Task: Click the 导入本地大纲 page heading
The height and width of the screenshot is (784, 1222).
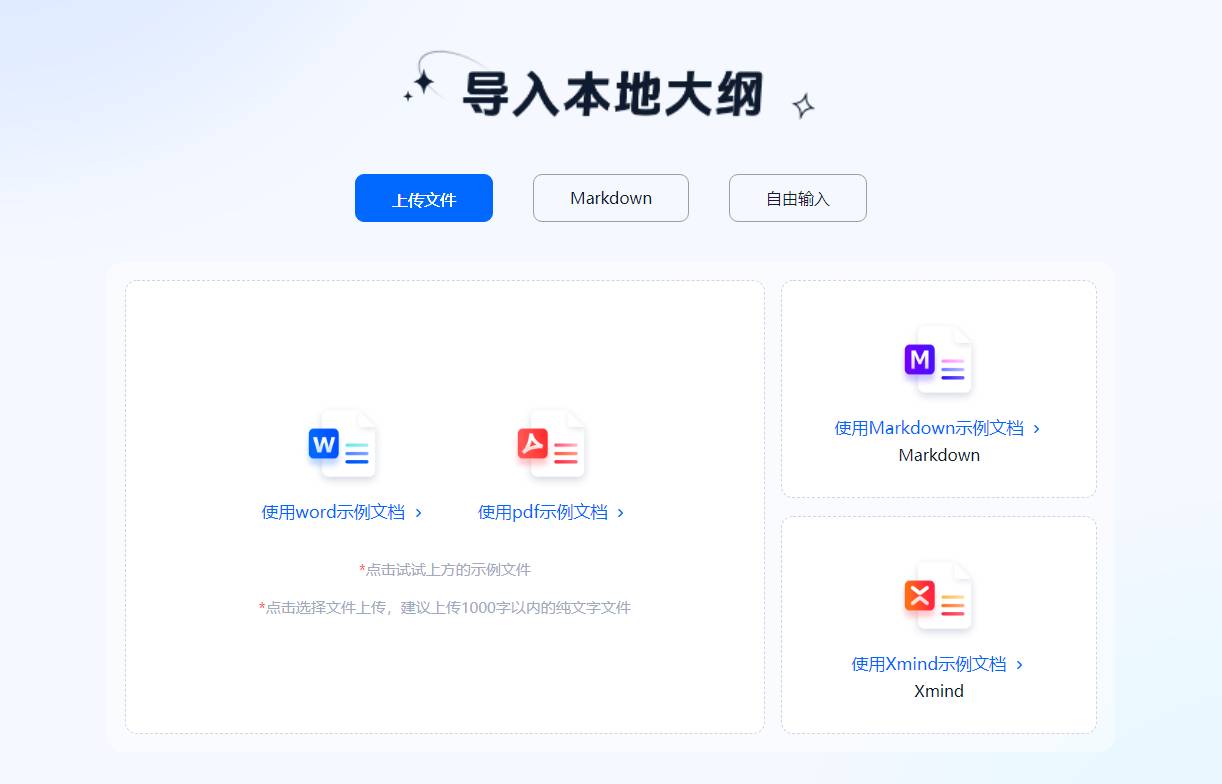Action: [612, 94]
